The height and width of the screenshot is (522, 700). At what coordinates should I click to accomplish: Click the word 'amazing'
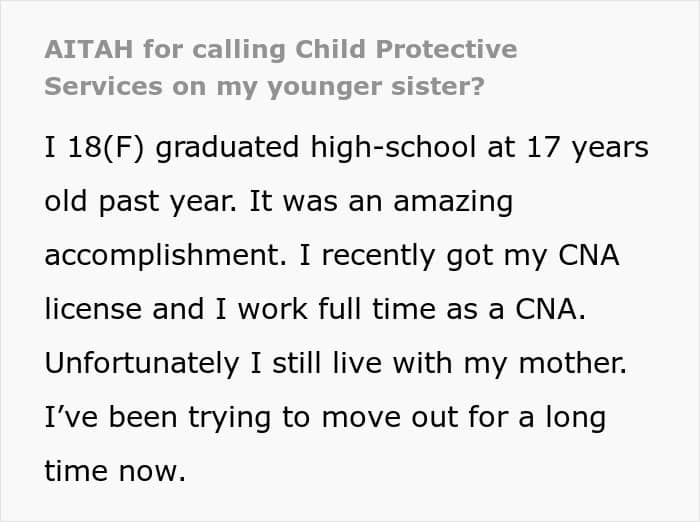[453, 202]
